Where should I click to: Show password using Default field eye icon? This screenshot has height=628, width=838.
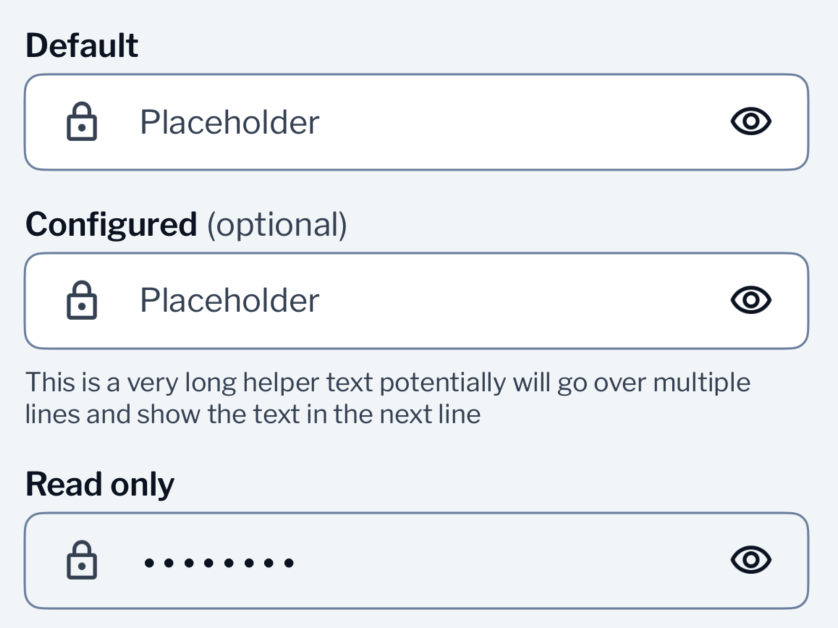pyautogui.click(x=751, y=121)
